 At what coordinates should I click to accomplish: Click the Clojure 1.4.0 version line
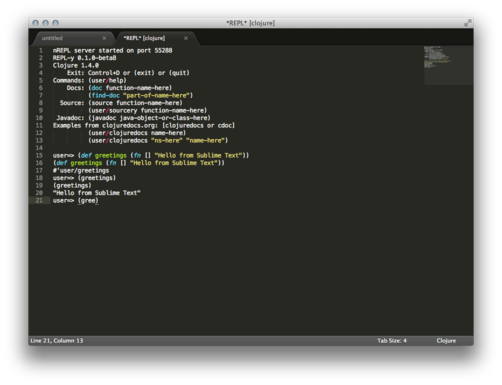tap(76, 65)
